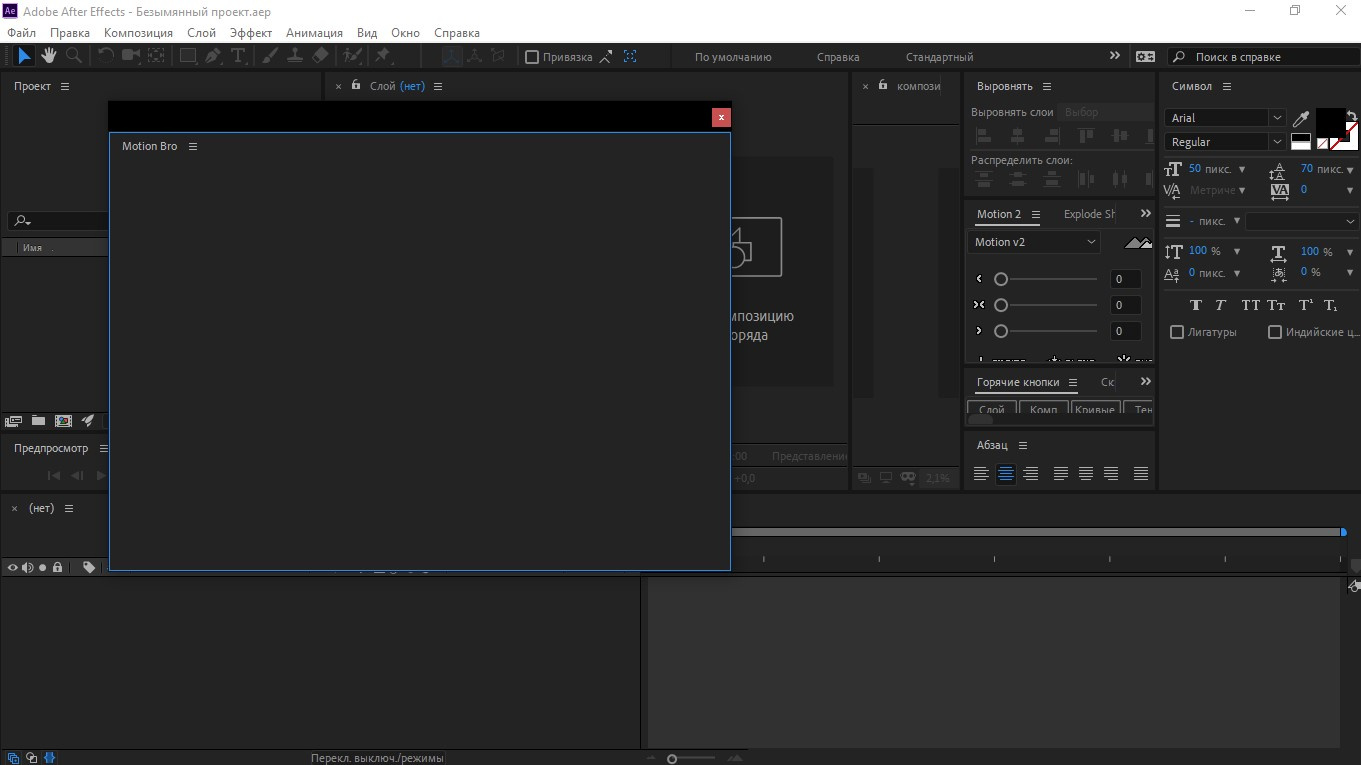This screenshot has height=765, width=1361.
Task: Select the Horizontal Type tool
Action: tap(238, 57)
